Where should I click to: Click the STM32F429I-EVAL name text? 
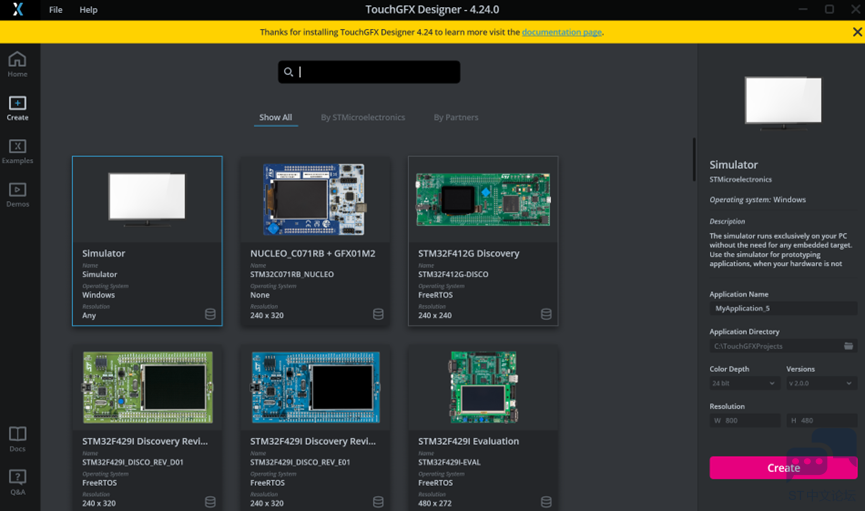(449, 462)
